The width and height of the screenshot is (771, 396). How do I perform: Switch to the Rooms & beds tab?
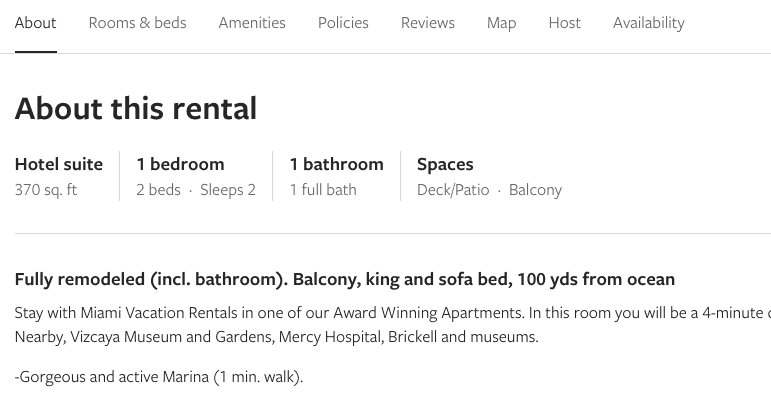tap(137, 23)
